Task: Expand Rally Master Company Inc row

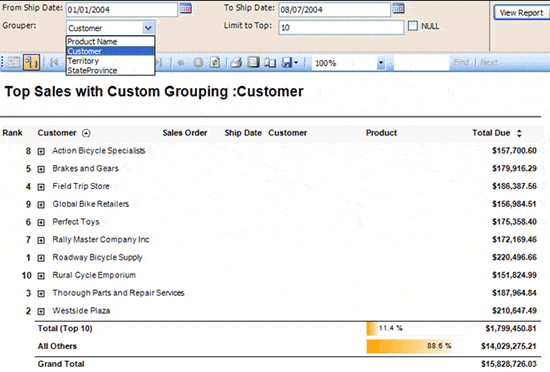Action: (41, 241)
